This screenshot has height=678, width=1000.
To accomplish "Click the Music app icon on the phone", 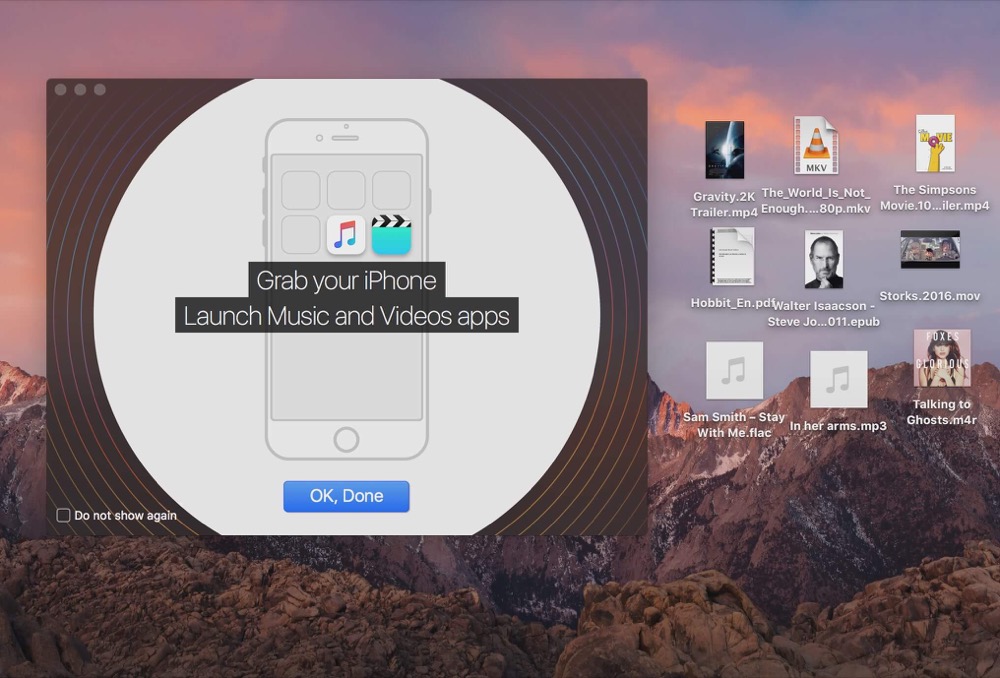I will pos(346,235).
